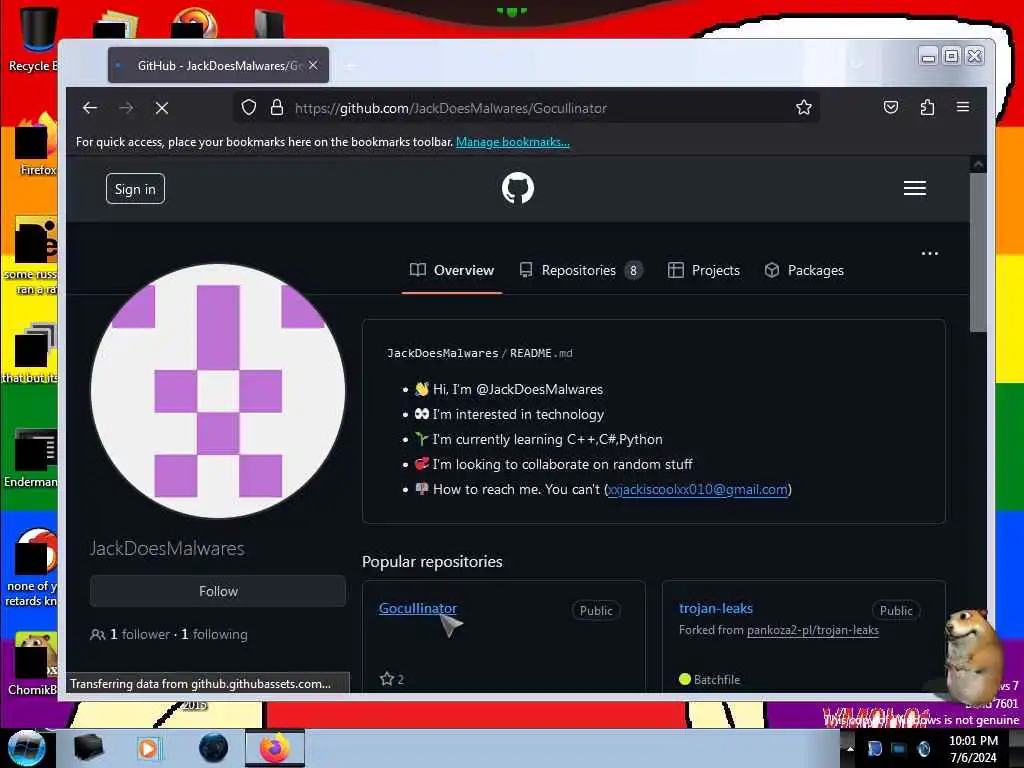Screen dimensions: 1024x768
Task: Click the README.md file name text
Action: click(541, 353)
